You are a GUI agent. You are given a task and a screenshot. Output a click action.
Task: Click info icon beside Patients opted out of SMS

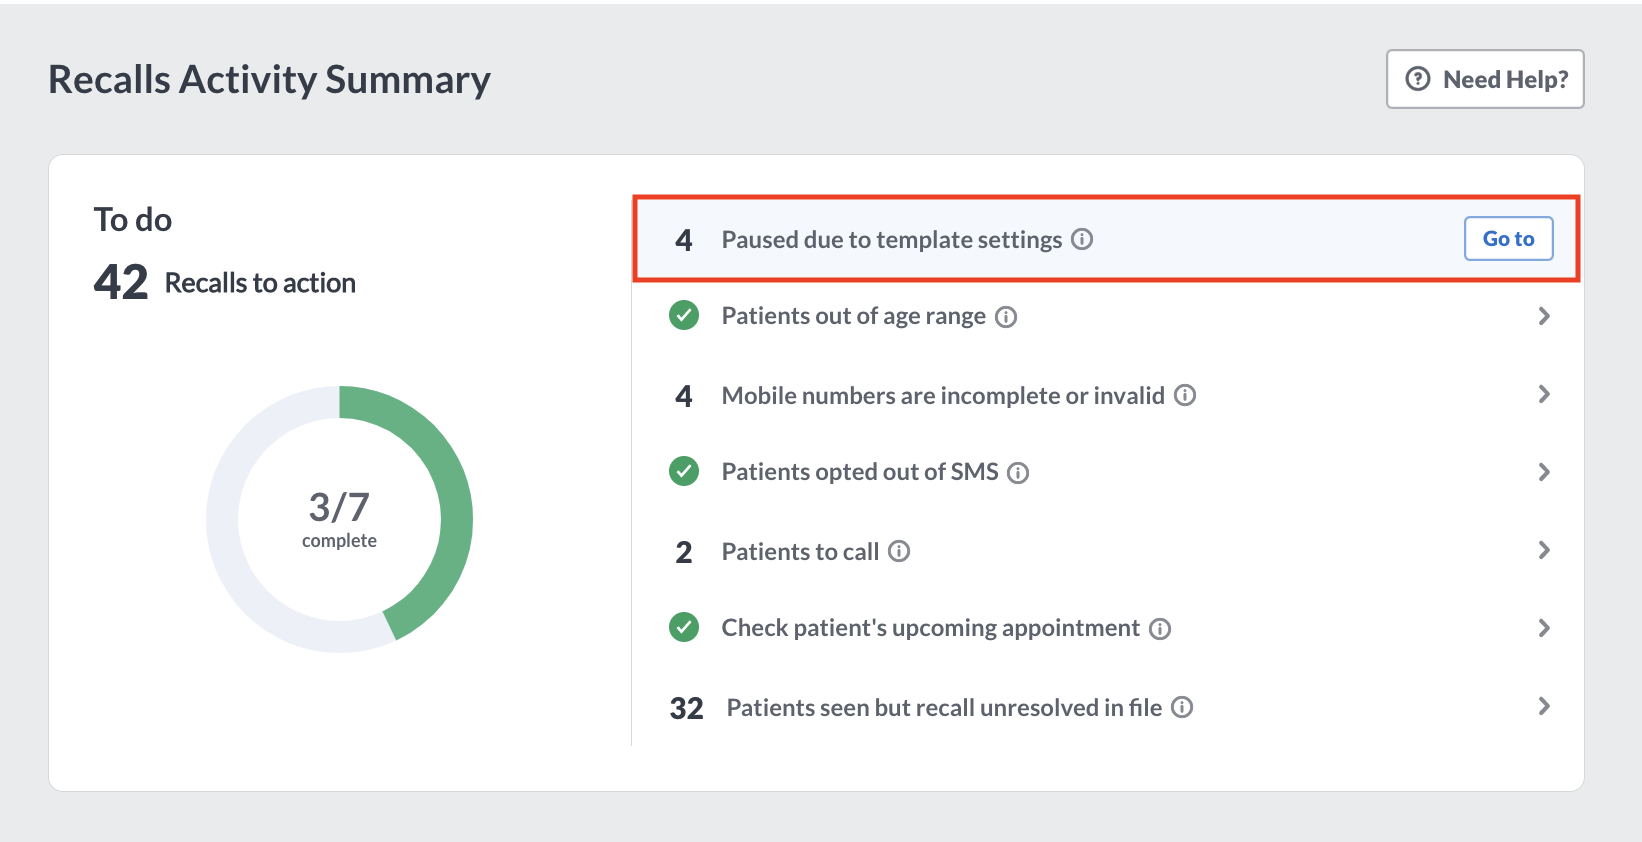pos(1018,473)
